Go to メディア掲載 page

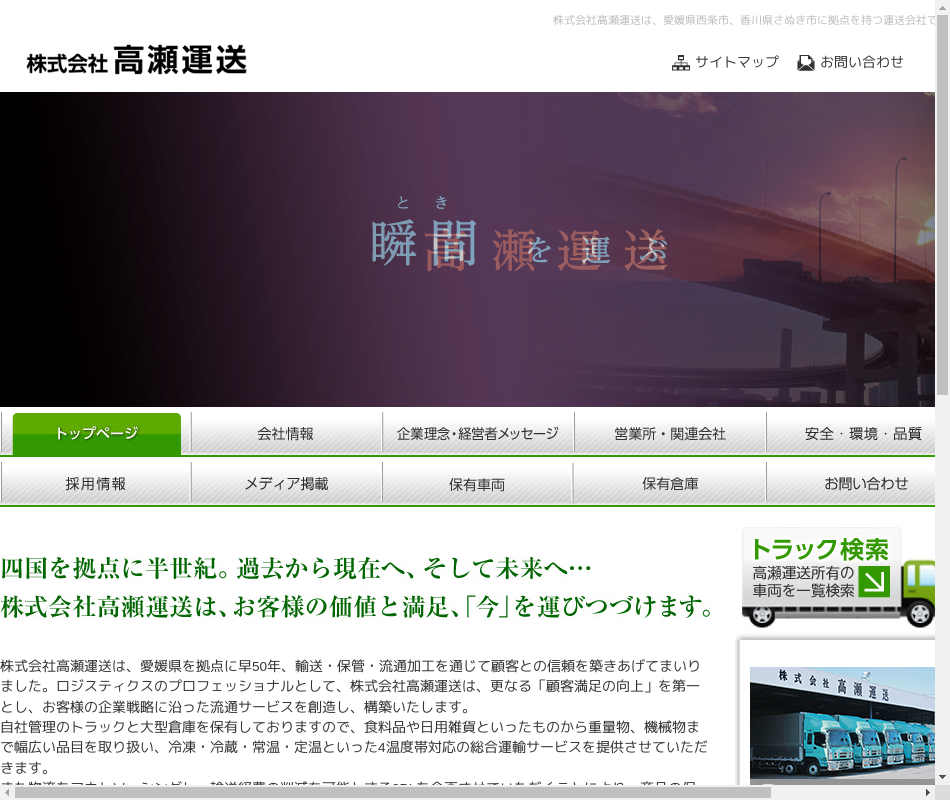(x=286, y=483)
